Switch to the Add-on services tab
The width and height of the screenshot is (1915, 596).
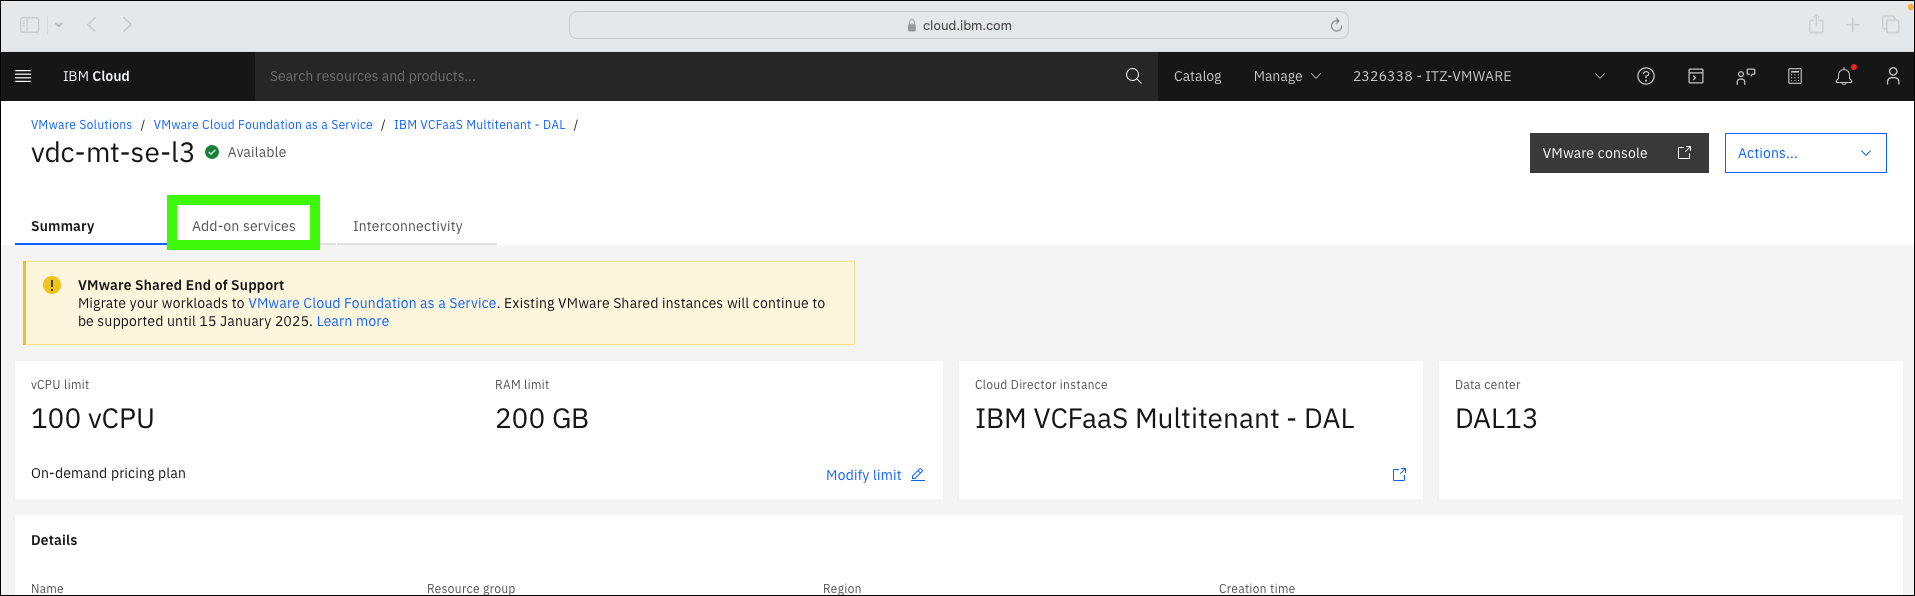244,226
